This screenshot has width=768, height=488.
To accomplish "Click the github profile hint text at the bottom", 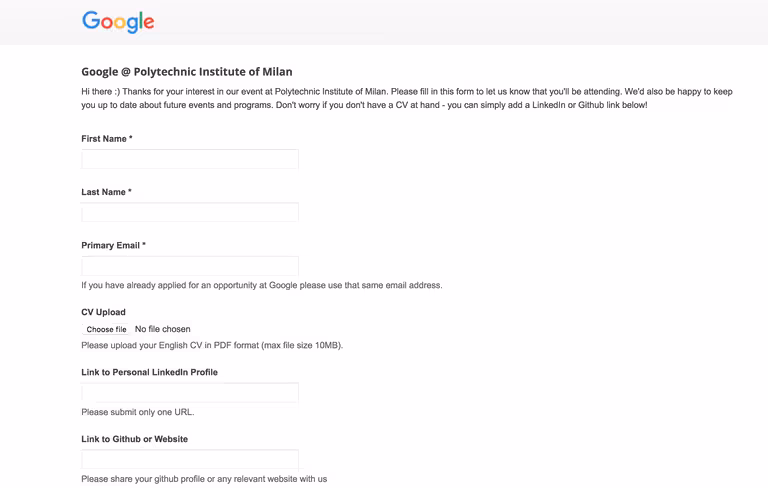I will [x=204, y=479].
